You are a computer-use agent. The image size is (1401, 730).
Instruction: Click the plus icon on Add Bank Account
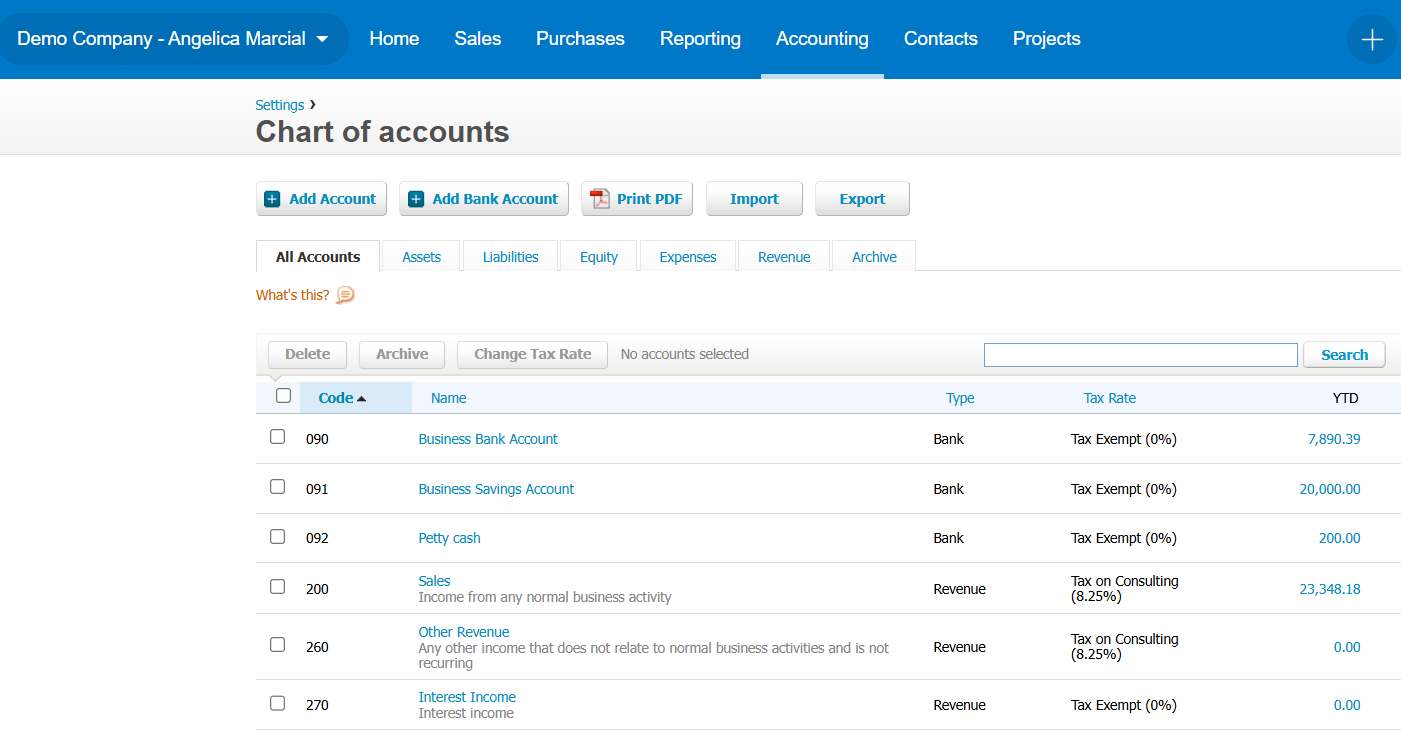pyautogui.click(x=416, y=199)
